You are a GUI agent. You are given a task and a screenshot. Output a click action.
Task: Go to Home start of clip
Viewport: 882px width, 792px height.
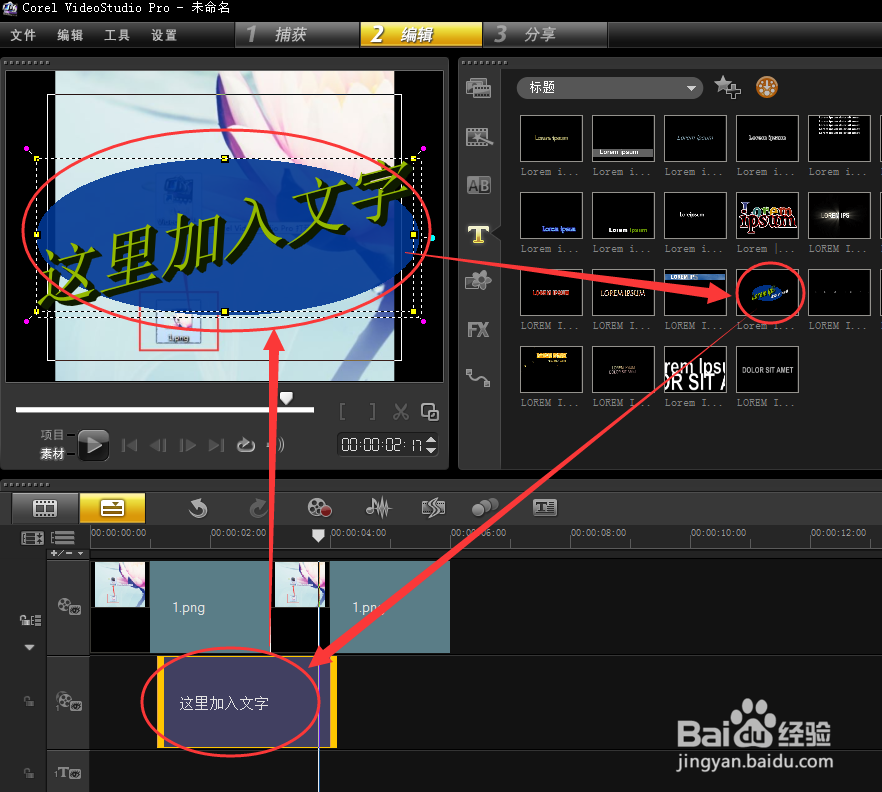(130, 446)
